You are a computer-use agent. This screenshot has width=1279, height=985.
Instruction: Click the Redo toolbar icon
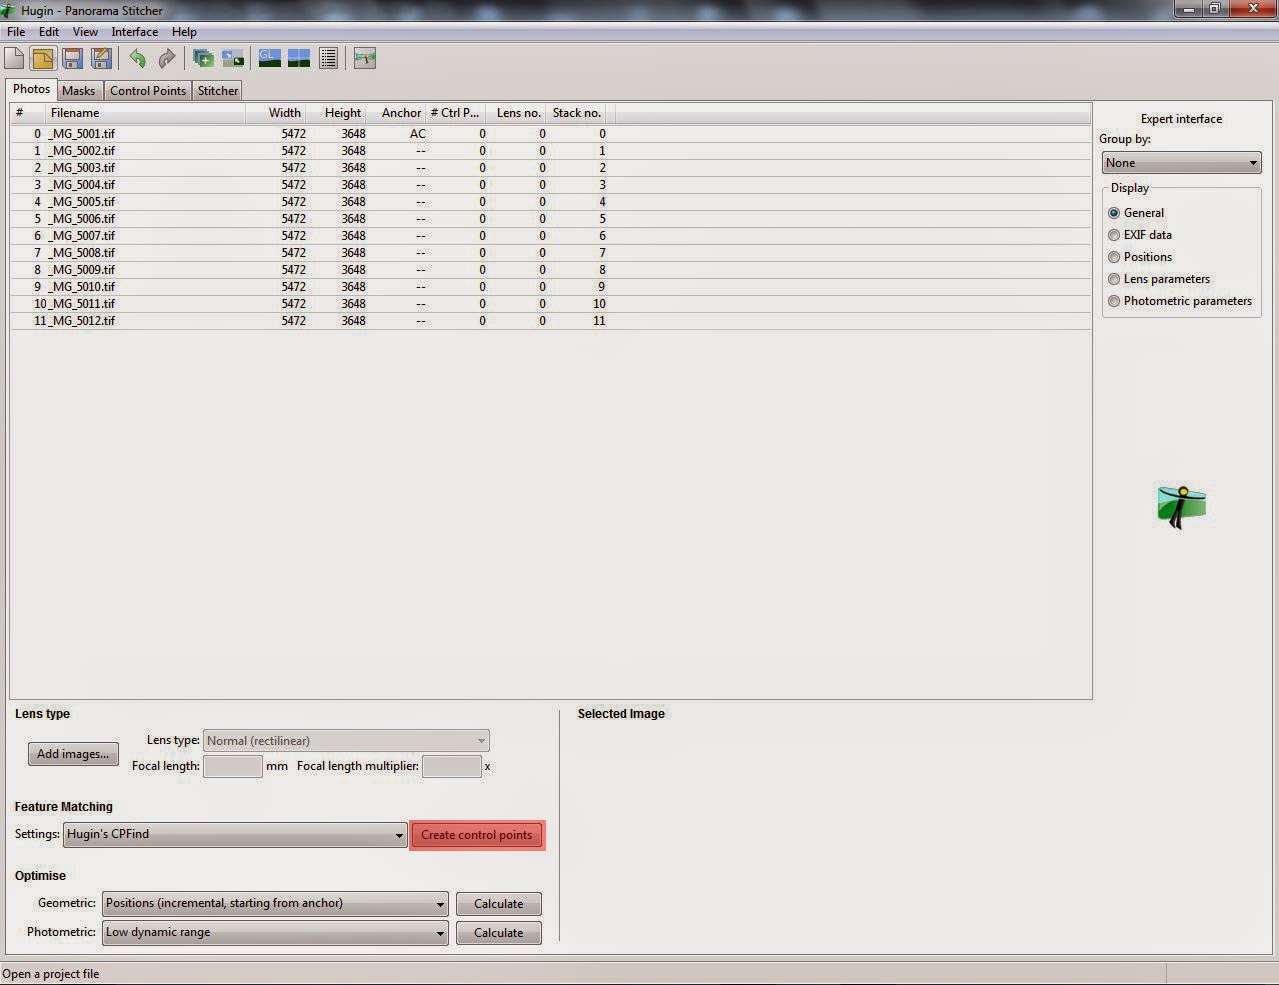pos(166,58)
